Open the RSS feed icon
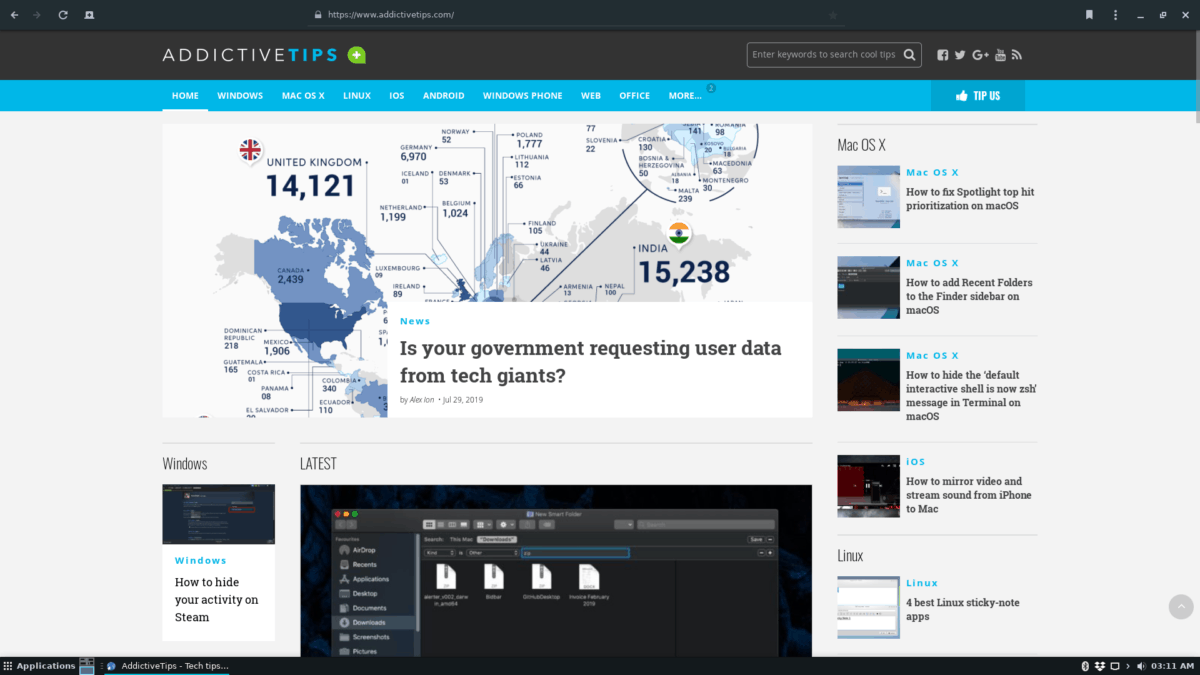The image size is (1200, 675). tap(1016, 55)
